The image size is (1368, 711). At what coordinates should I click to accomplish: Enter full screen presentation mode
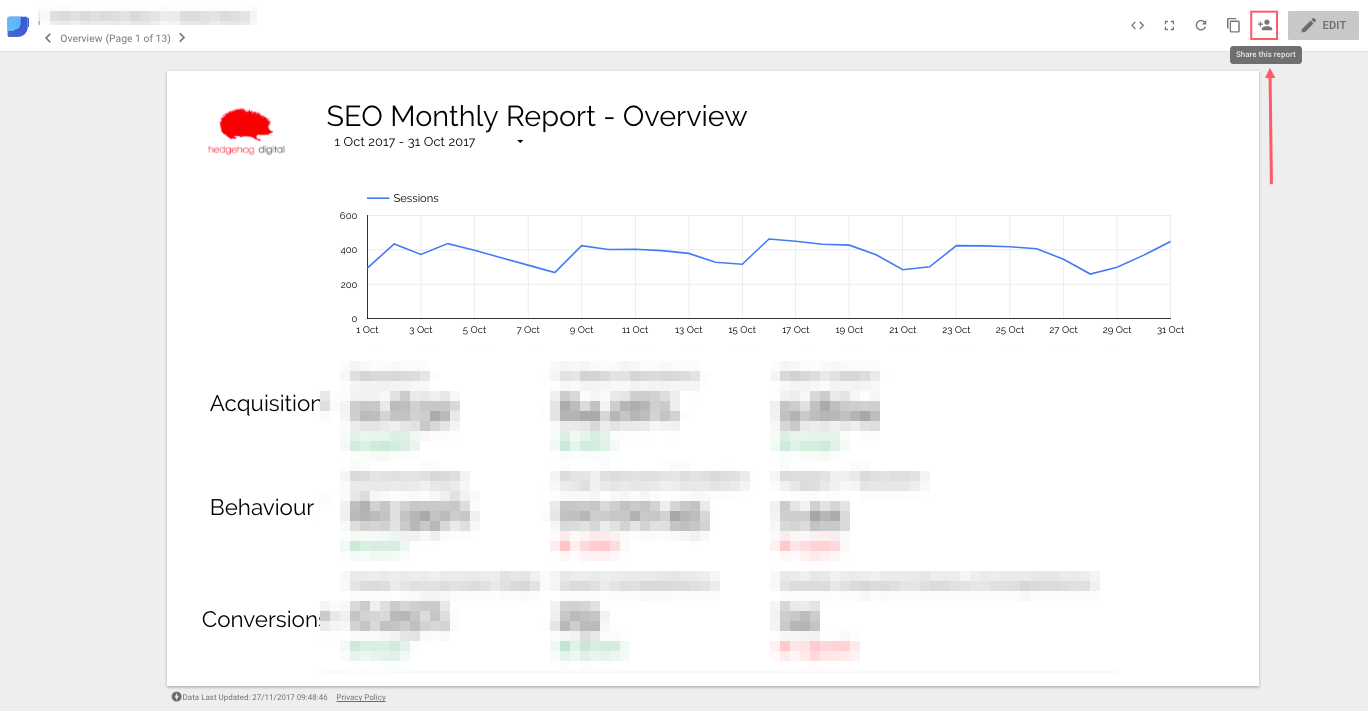coord(1169,25)
